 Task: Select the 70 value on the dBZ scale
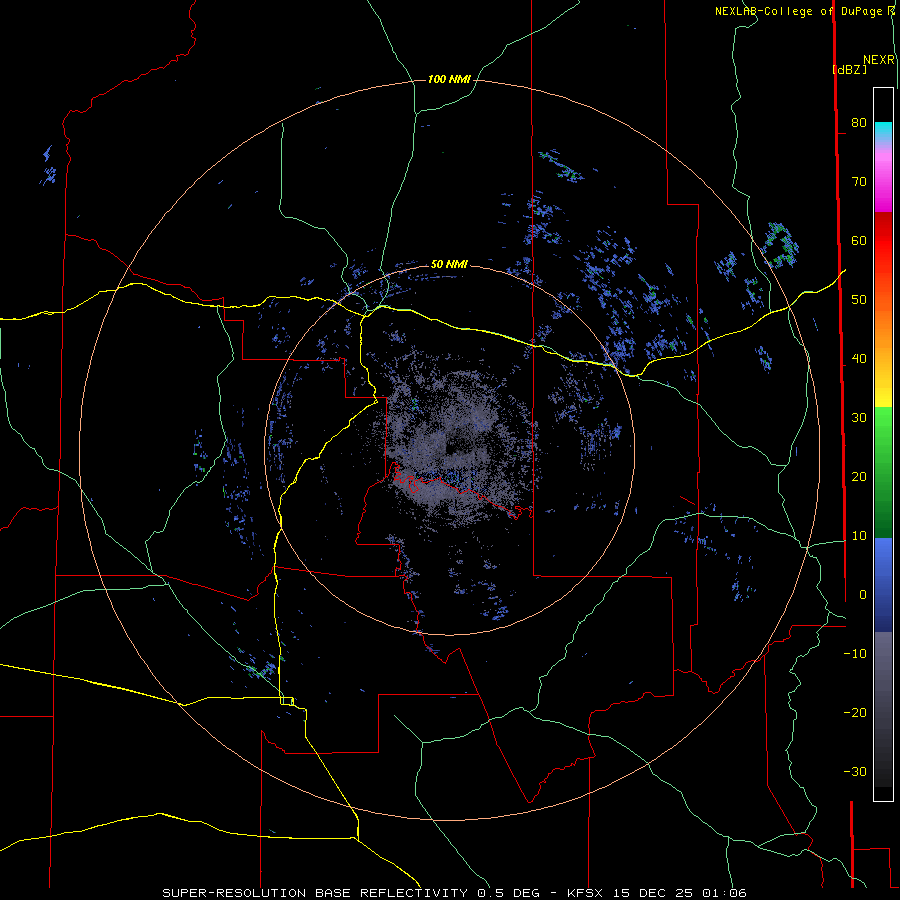pyautogui.click(x=859, y=181)
